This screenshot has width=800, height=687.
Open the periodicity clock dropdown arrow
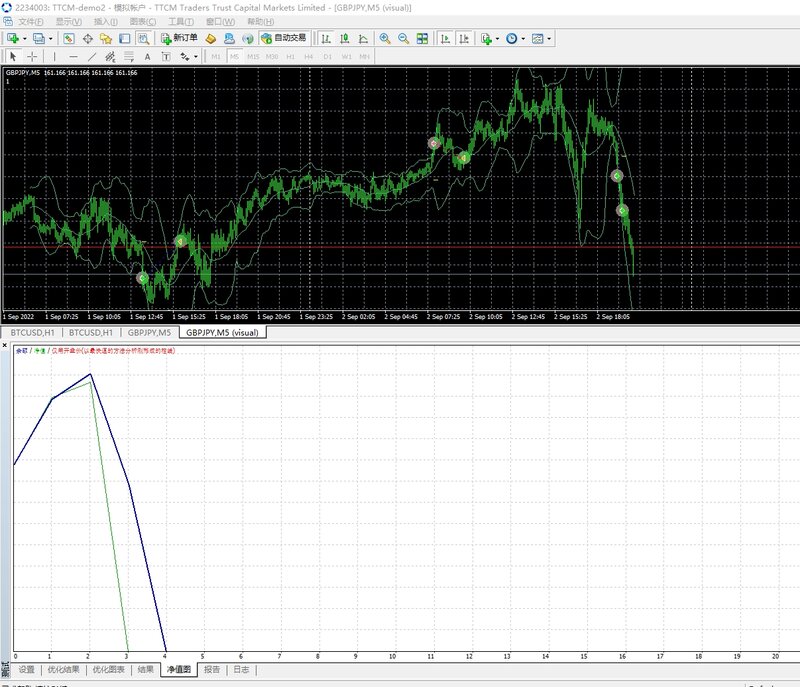click(x=523, y=39)
